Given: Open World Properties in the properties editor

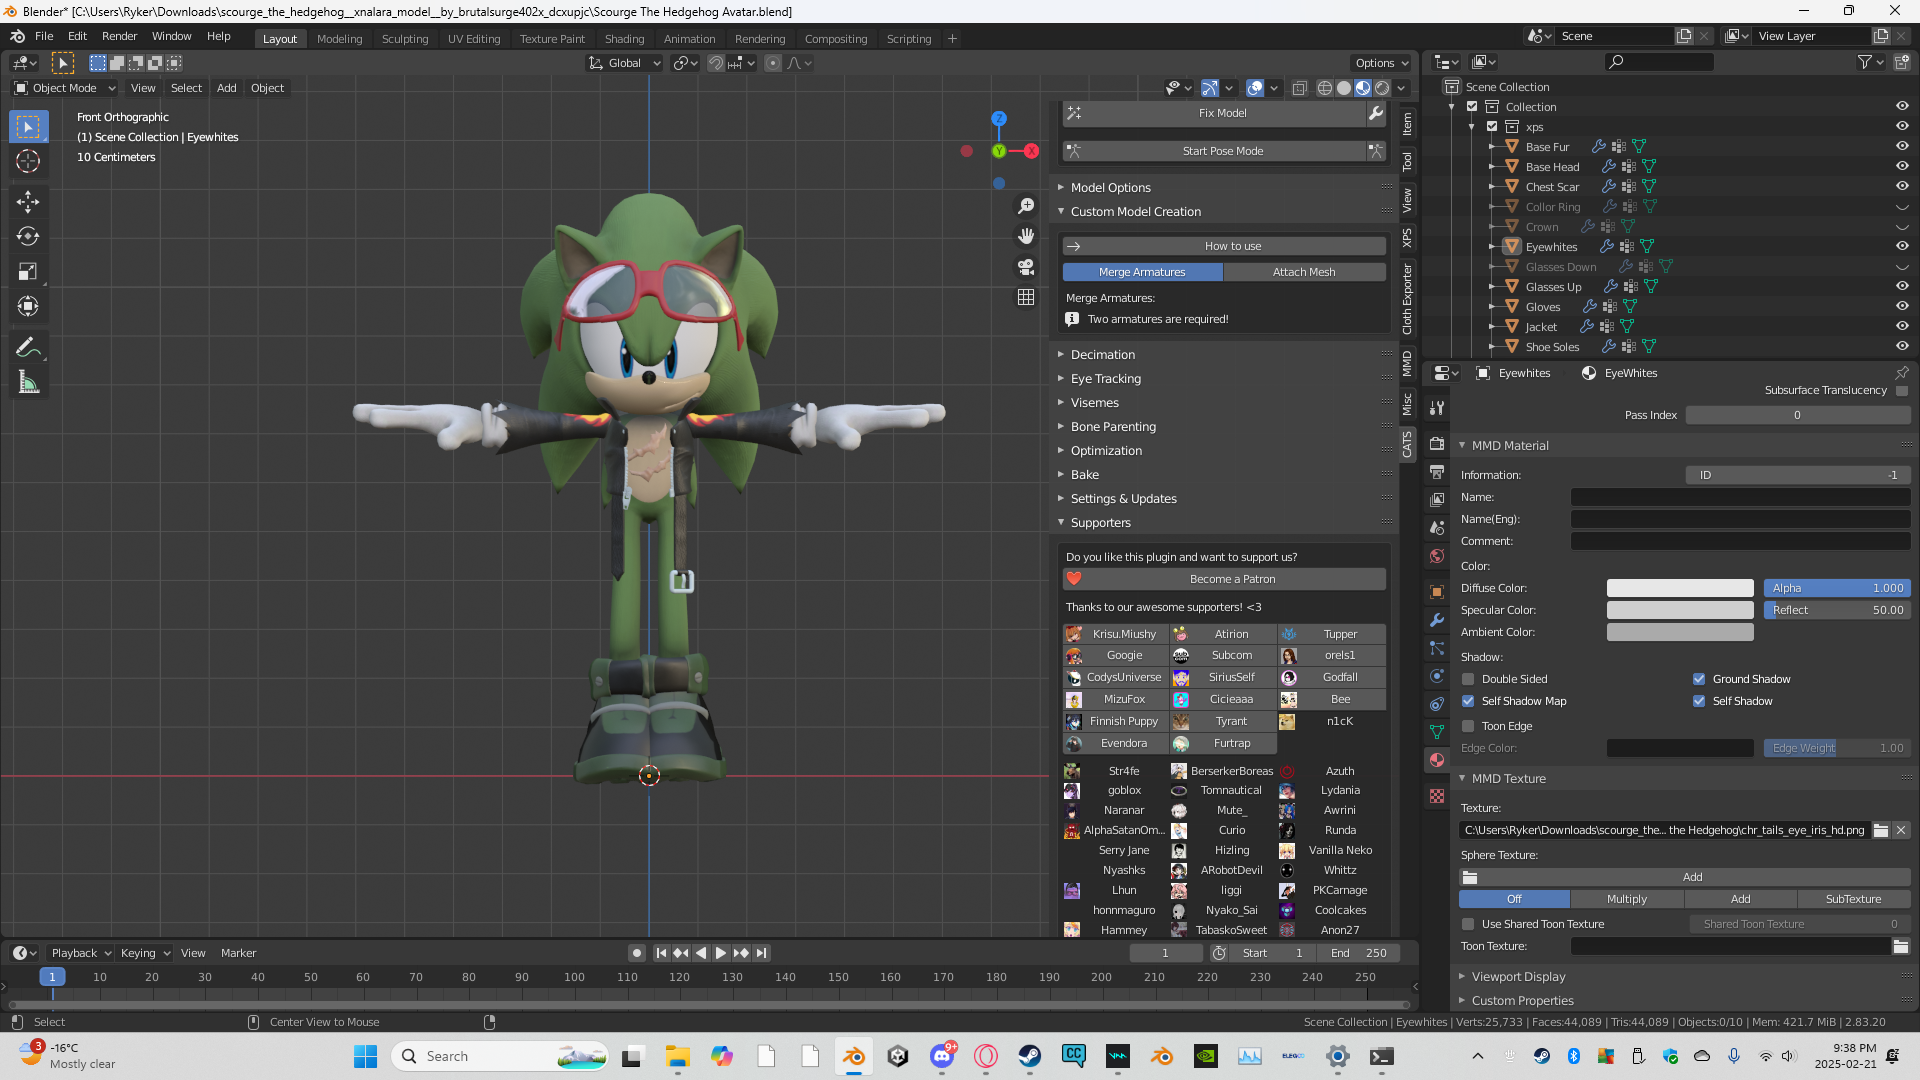Looking at the screenshot, I should (x=1437, y=557).
